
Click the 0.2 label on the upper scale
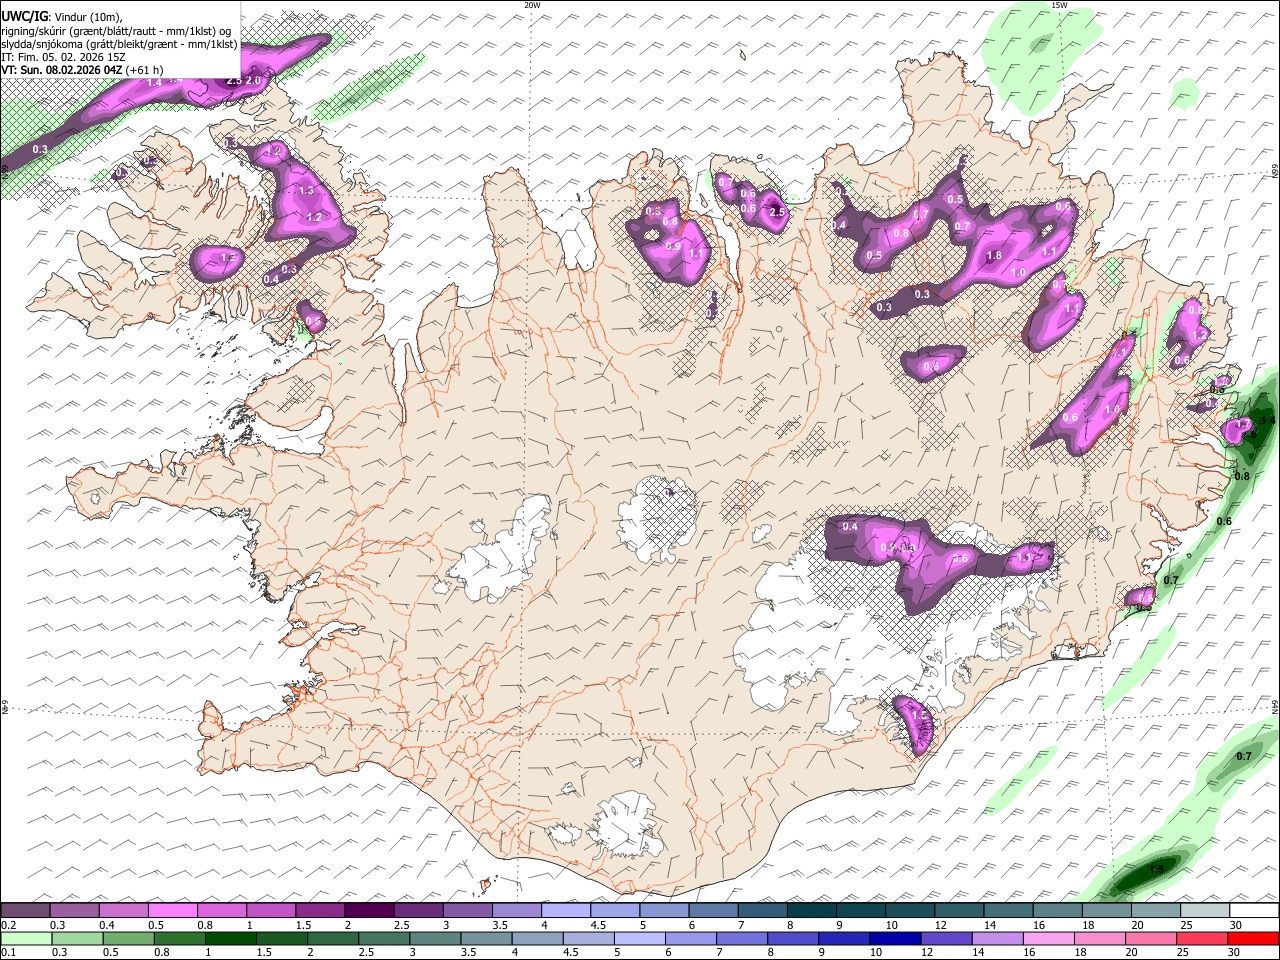10,925
